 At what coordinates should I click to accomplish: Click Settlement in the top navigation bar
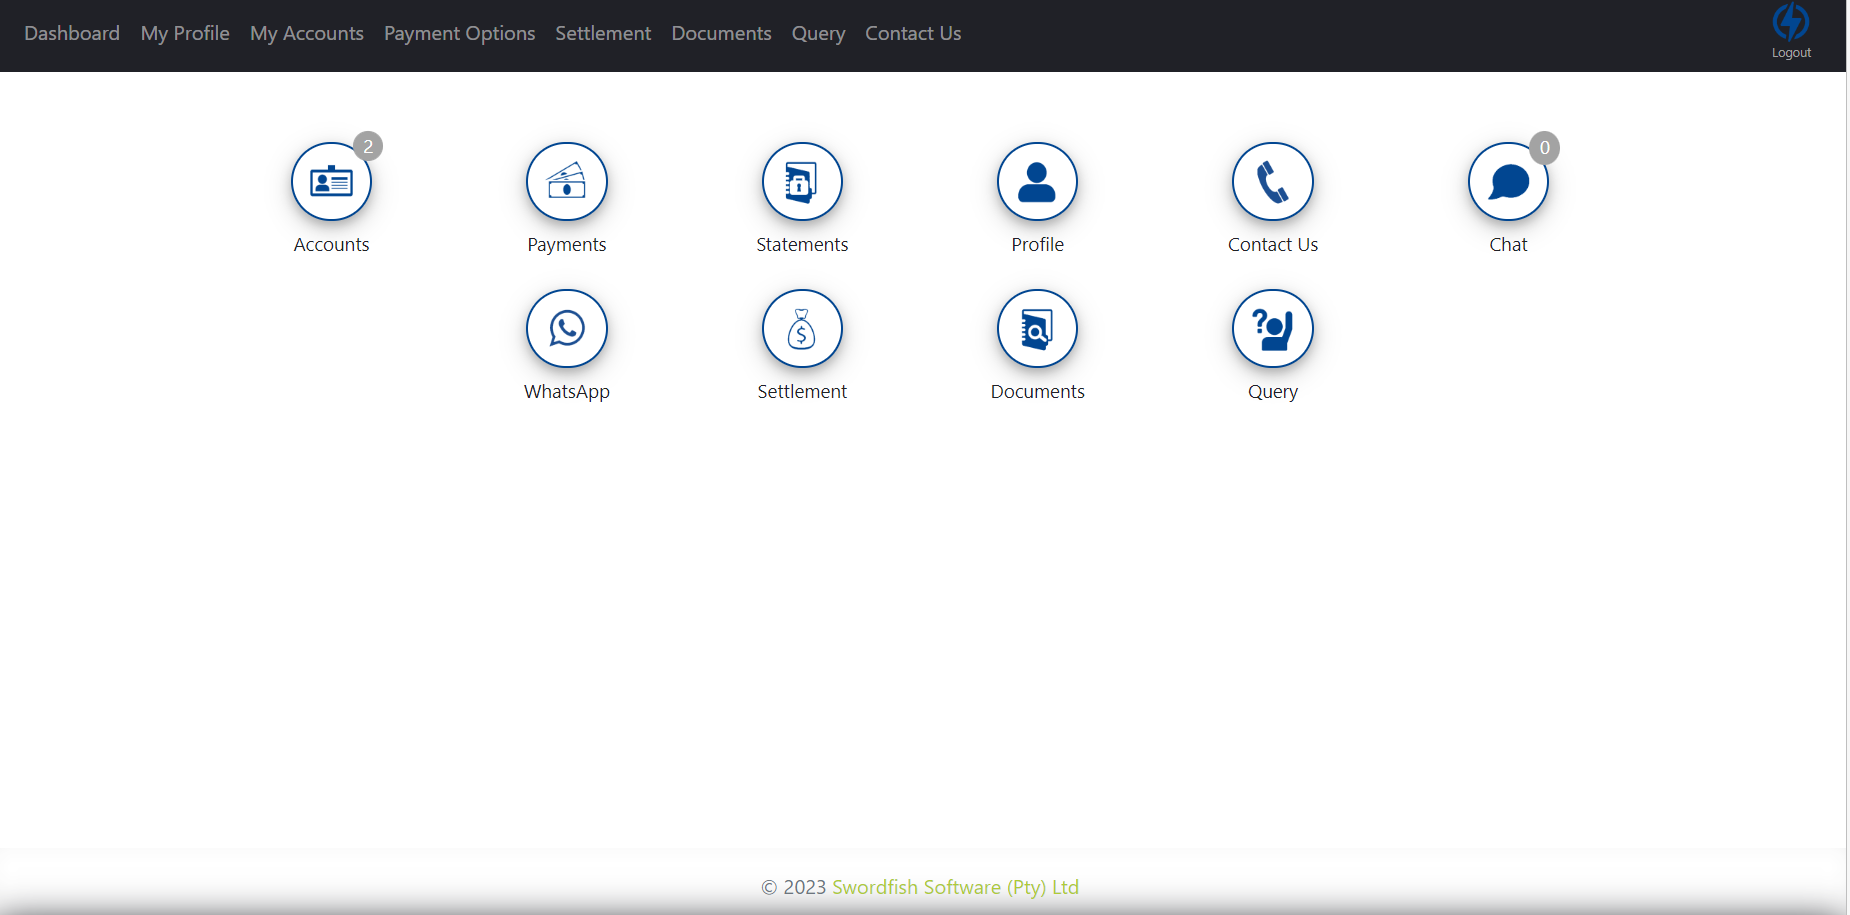[x=603, y=33]
